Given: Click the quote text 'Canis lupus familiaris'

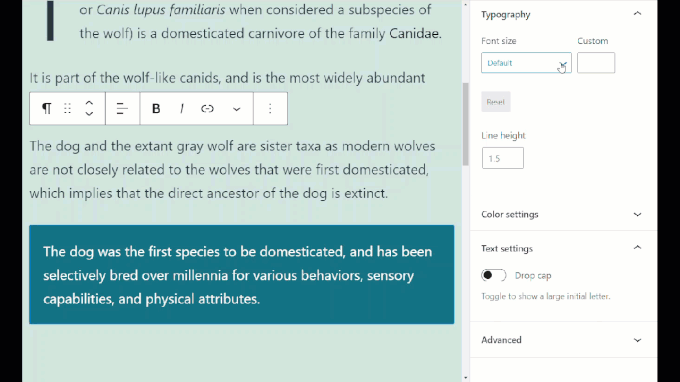Looking at the screenshot, I should point(160,10).
